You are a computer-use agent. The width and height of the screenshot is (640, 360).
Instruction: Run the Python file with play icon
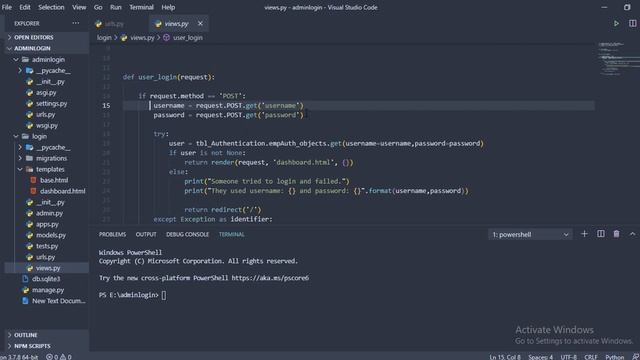coord(616,24)
